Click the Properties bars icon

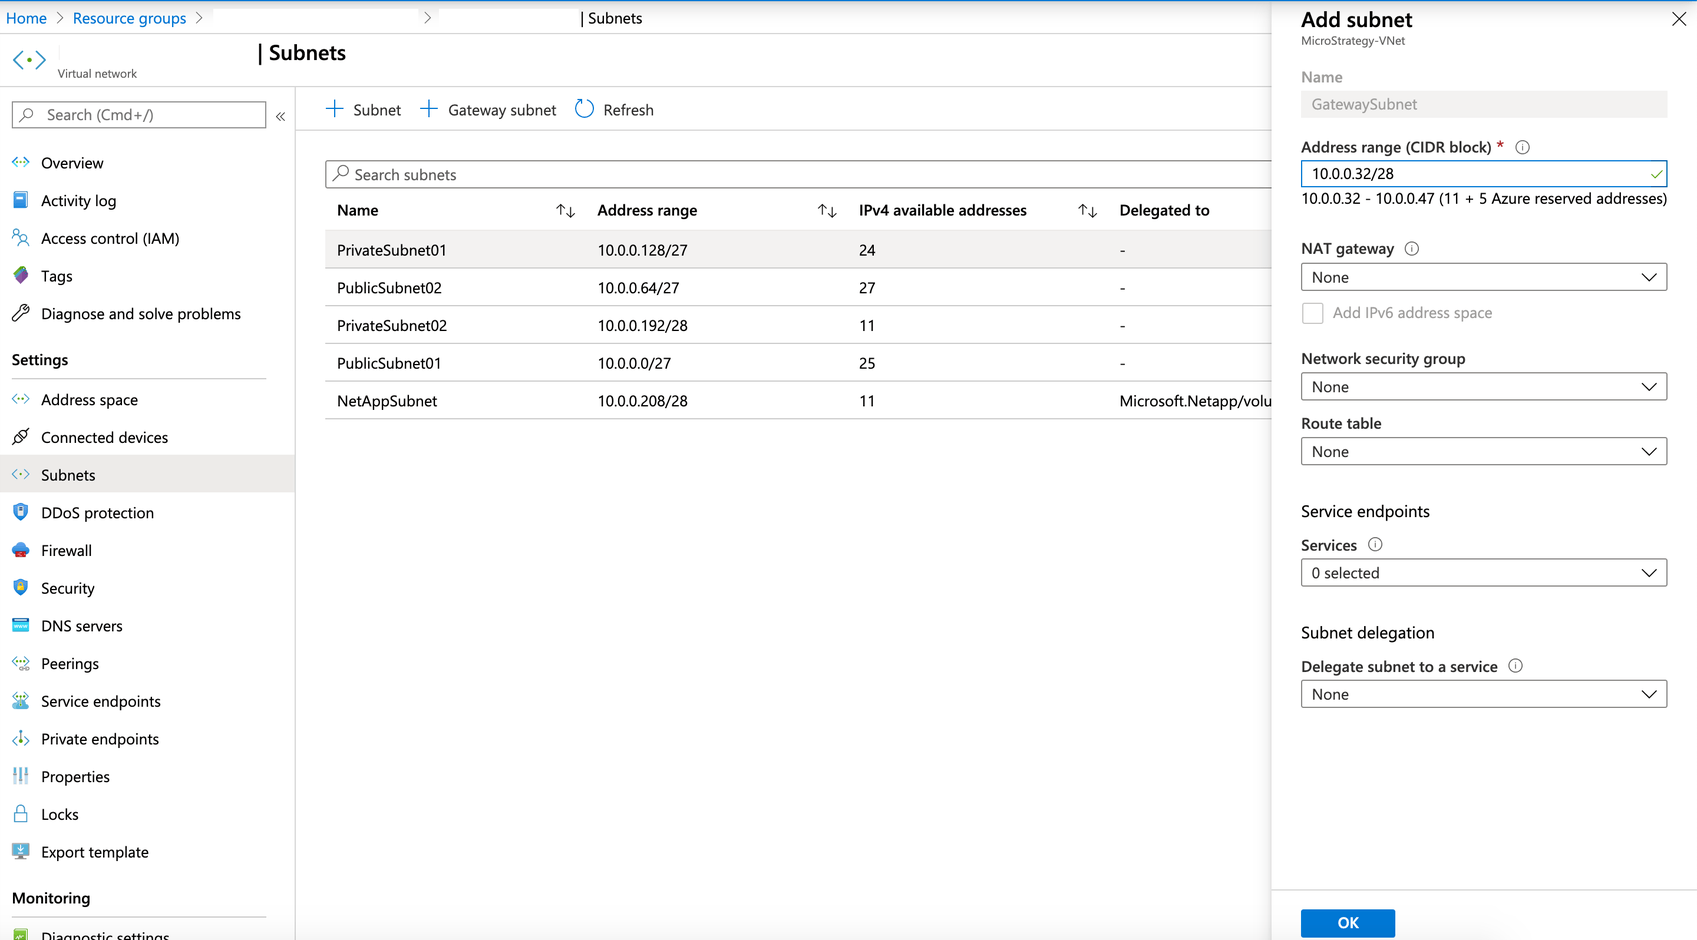click(20, 776)
